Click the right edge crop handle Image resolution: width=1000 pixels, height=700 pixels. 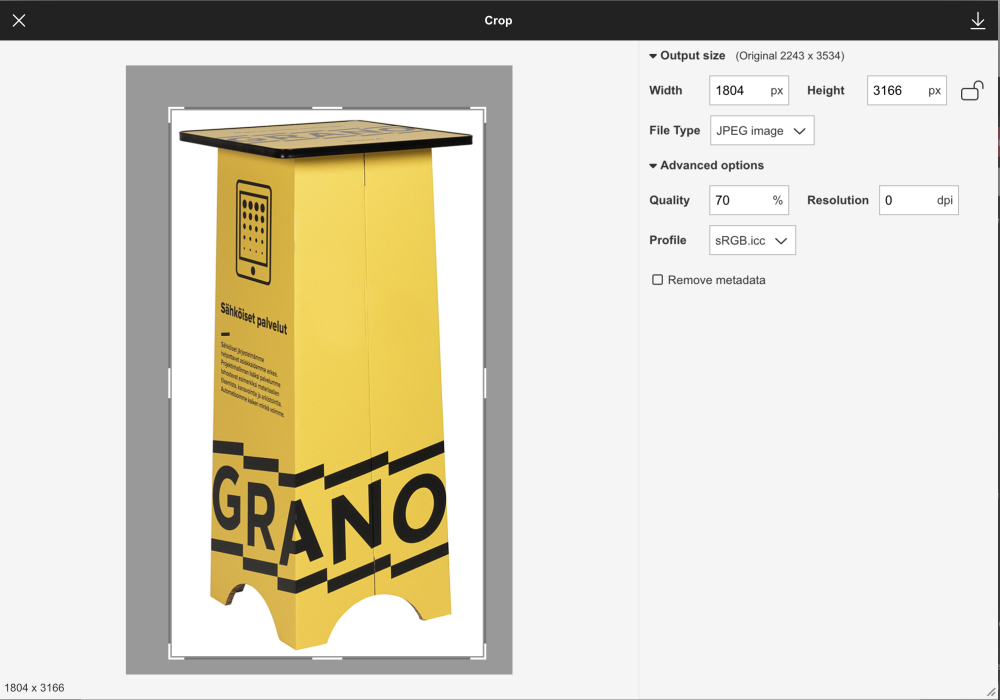(x=485, y=383)
